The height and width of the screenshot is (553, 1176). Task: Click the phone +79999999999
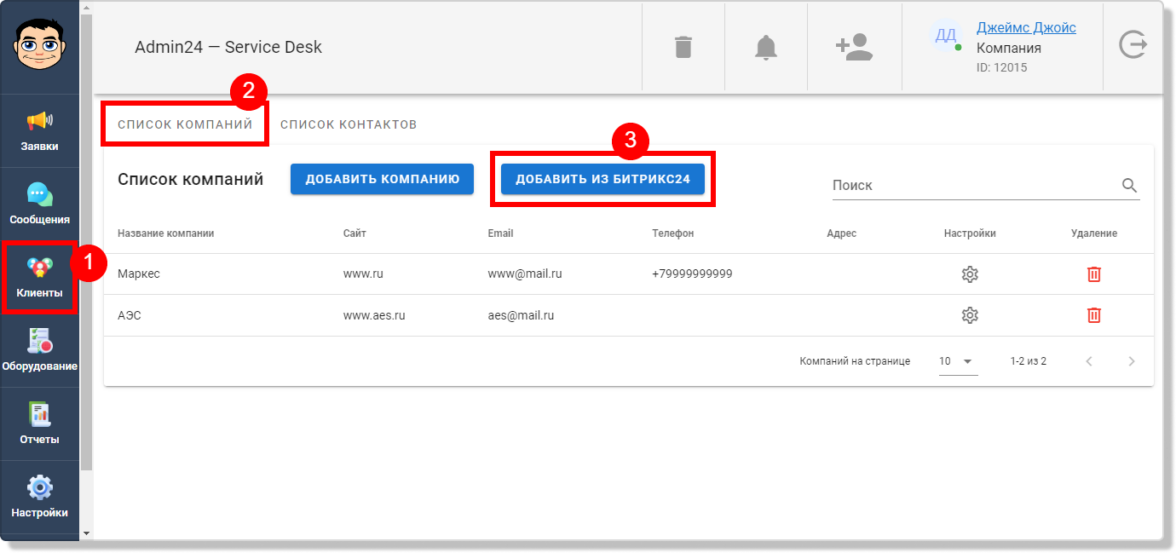pos(692,274)
